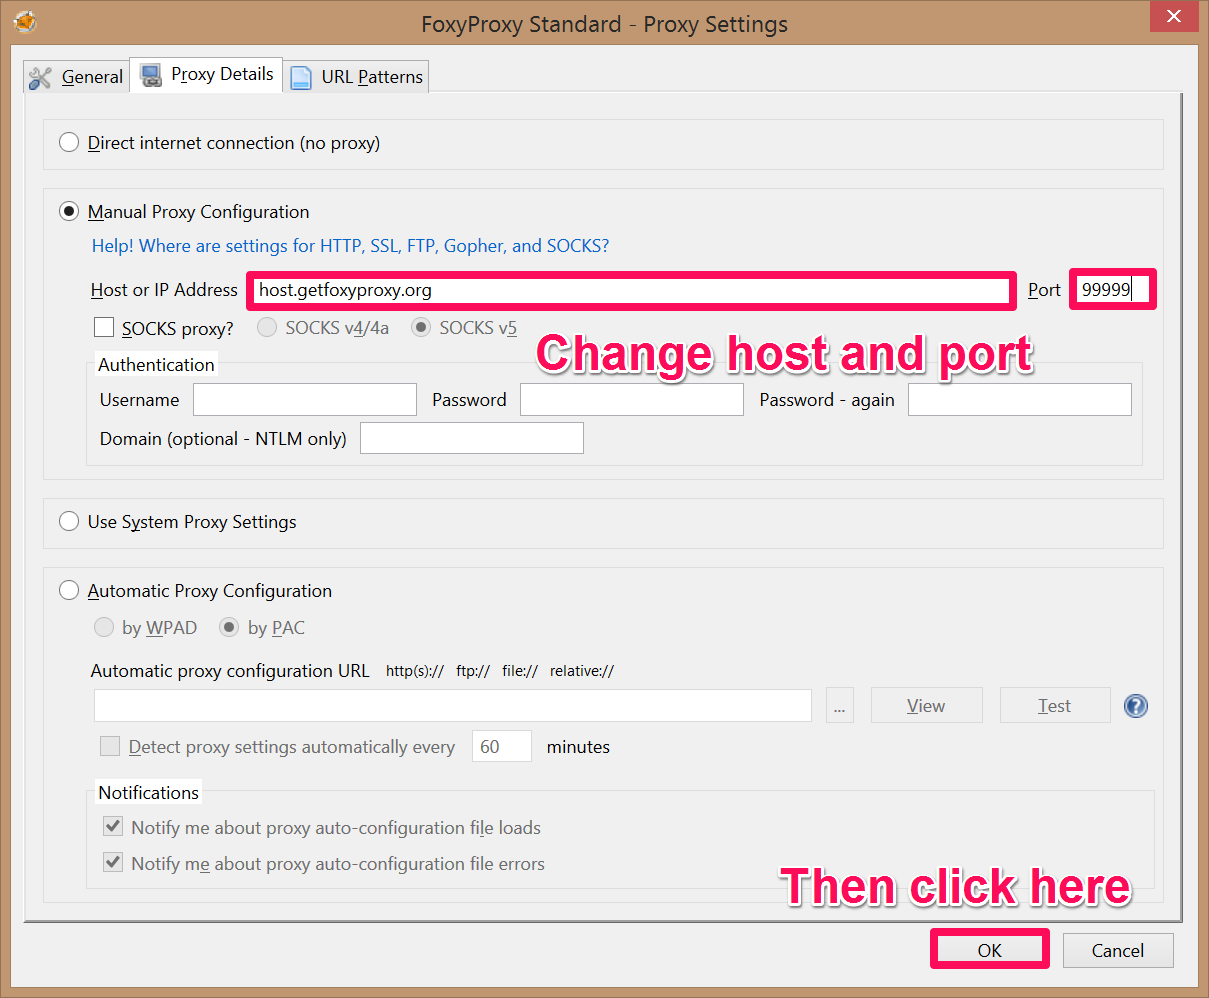Click the Domain NTLM only field

[472, 438]
